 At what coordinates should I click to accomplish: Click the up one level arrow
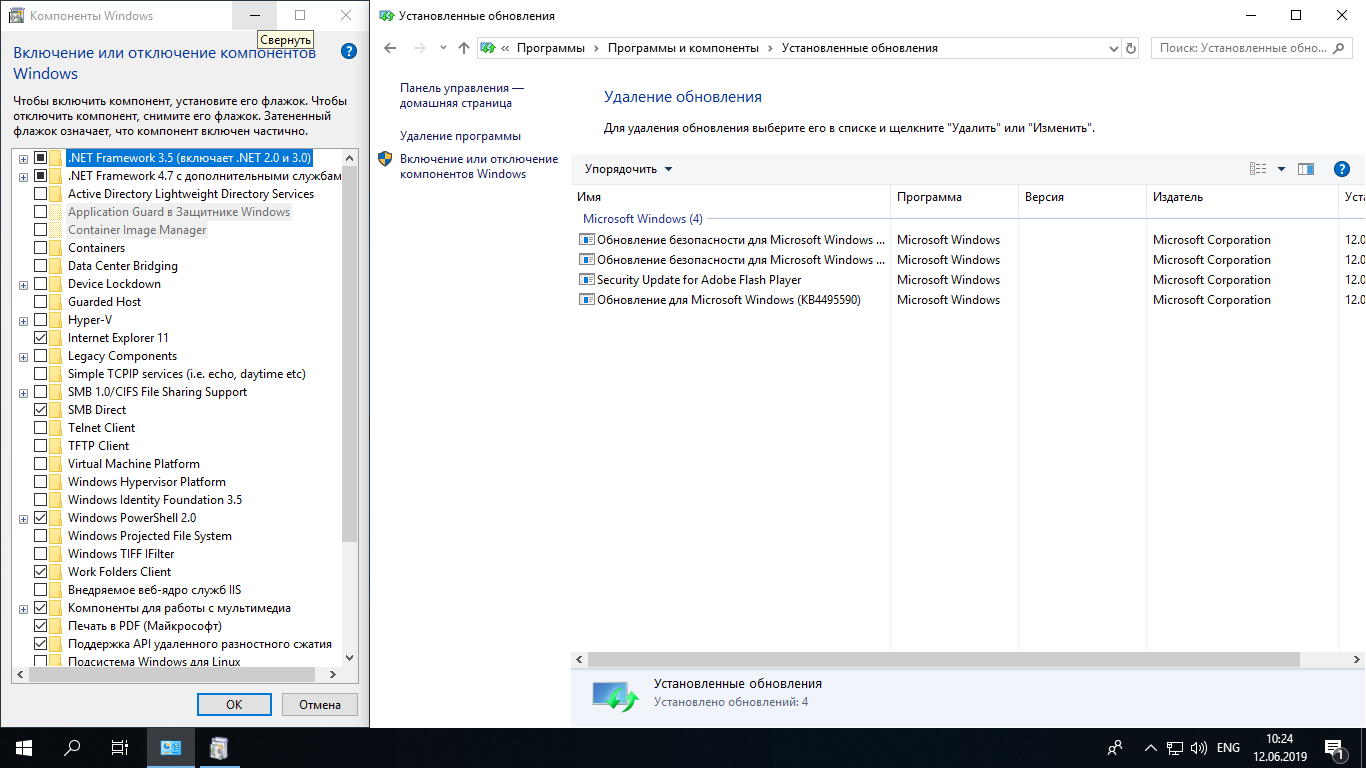(463, 48)
